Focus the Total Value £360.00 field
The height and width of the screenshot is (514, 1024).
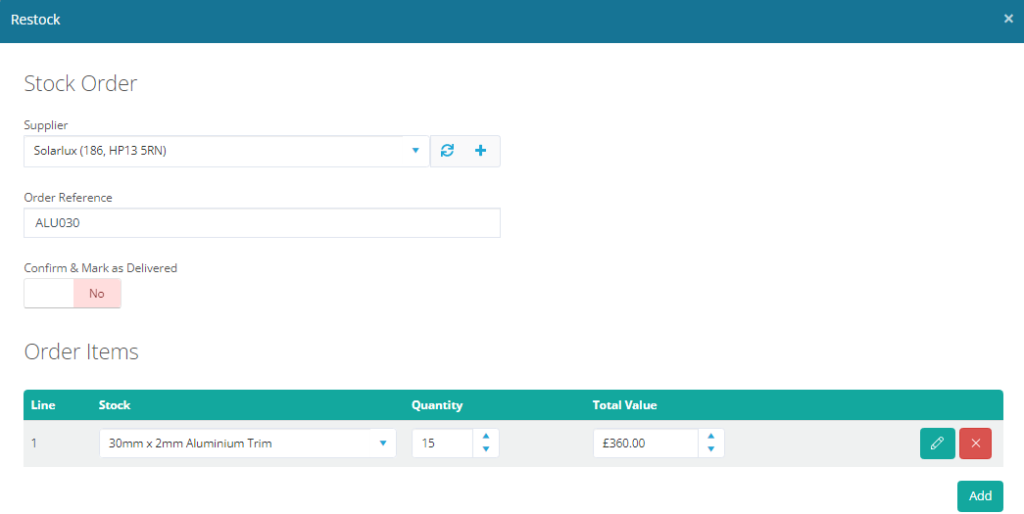(644, 443)
